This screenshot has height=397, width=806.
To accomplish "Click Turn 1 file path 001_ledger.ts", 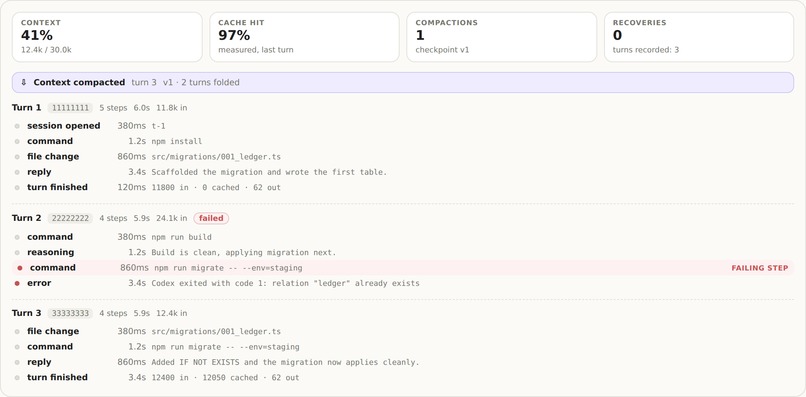I will click(x=216, y=157).
